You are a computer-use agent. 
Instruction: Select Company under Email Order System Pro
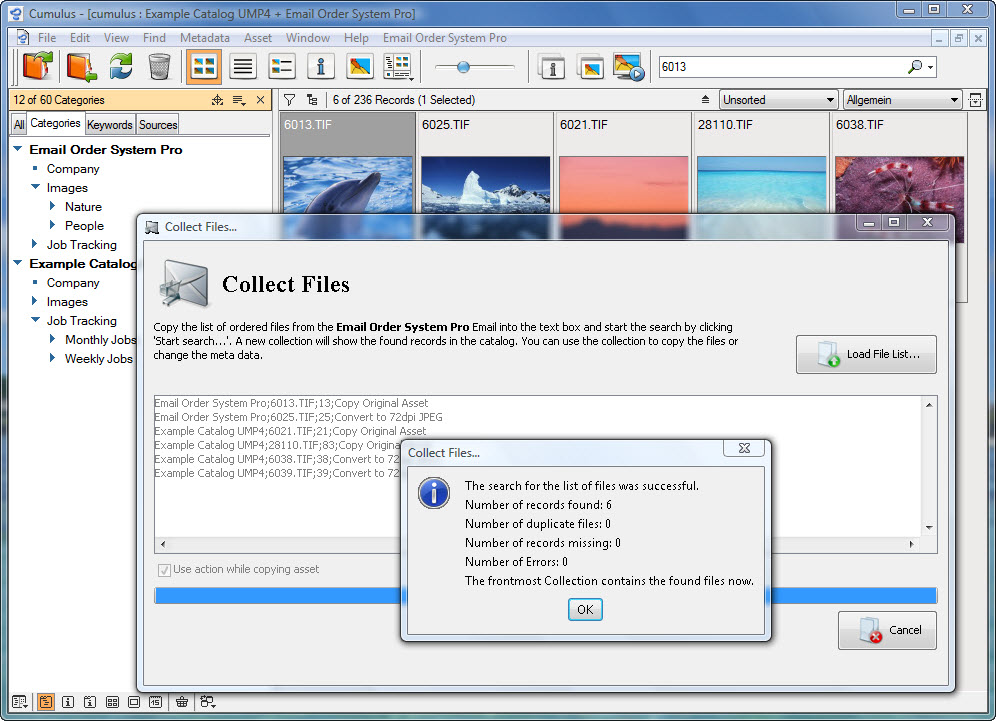click(73, 169)
